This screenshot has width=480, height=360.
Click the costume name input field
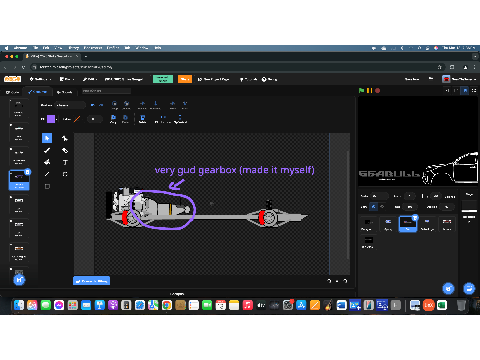70,105
